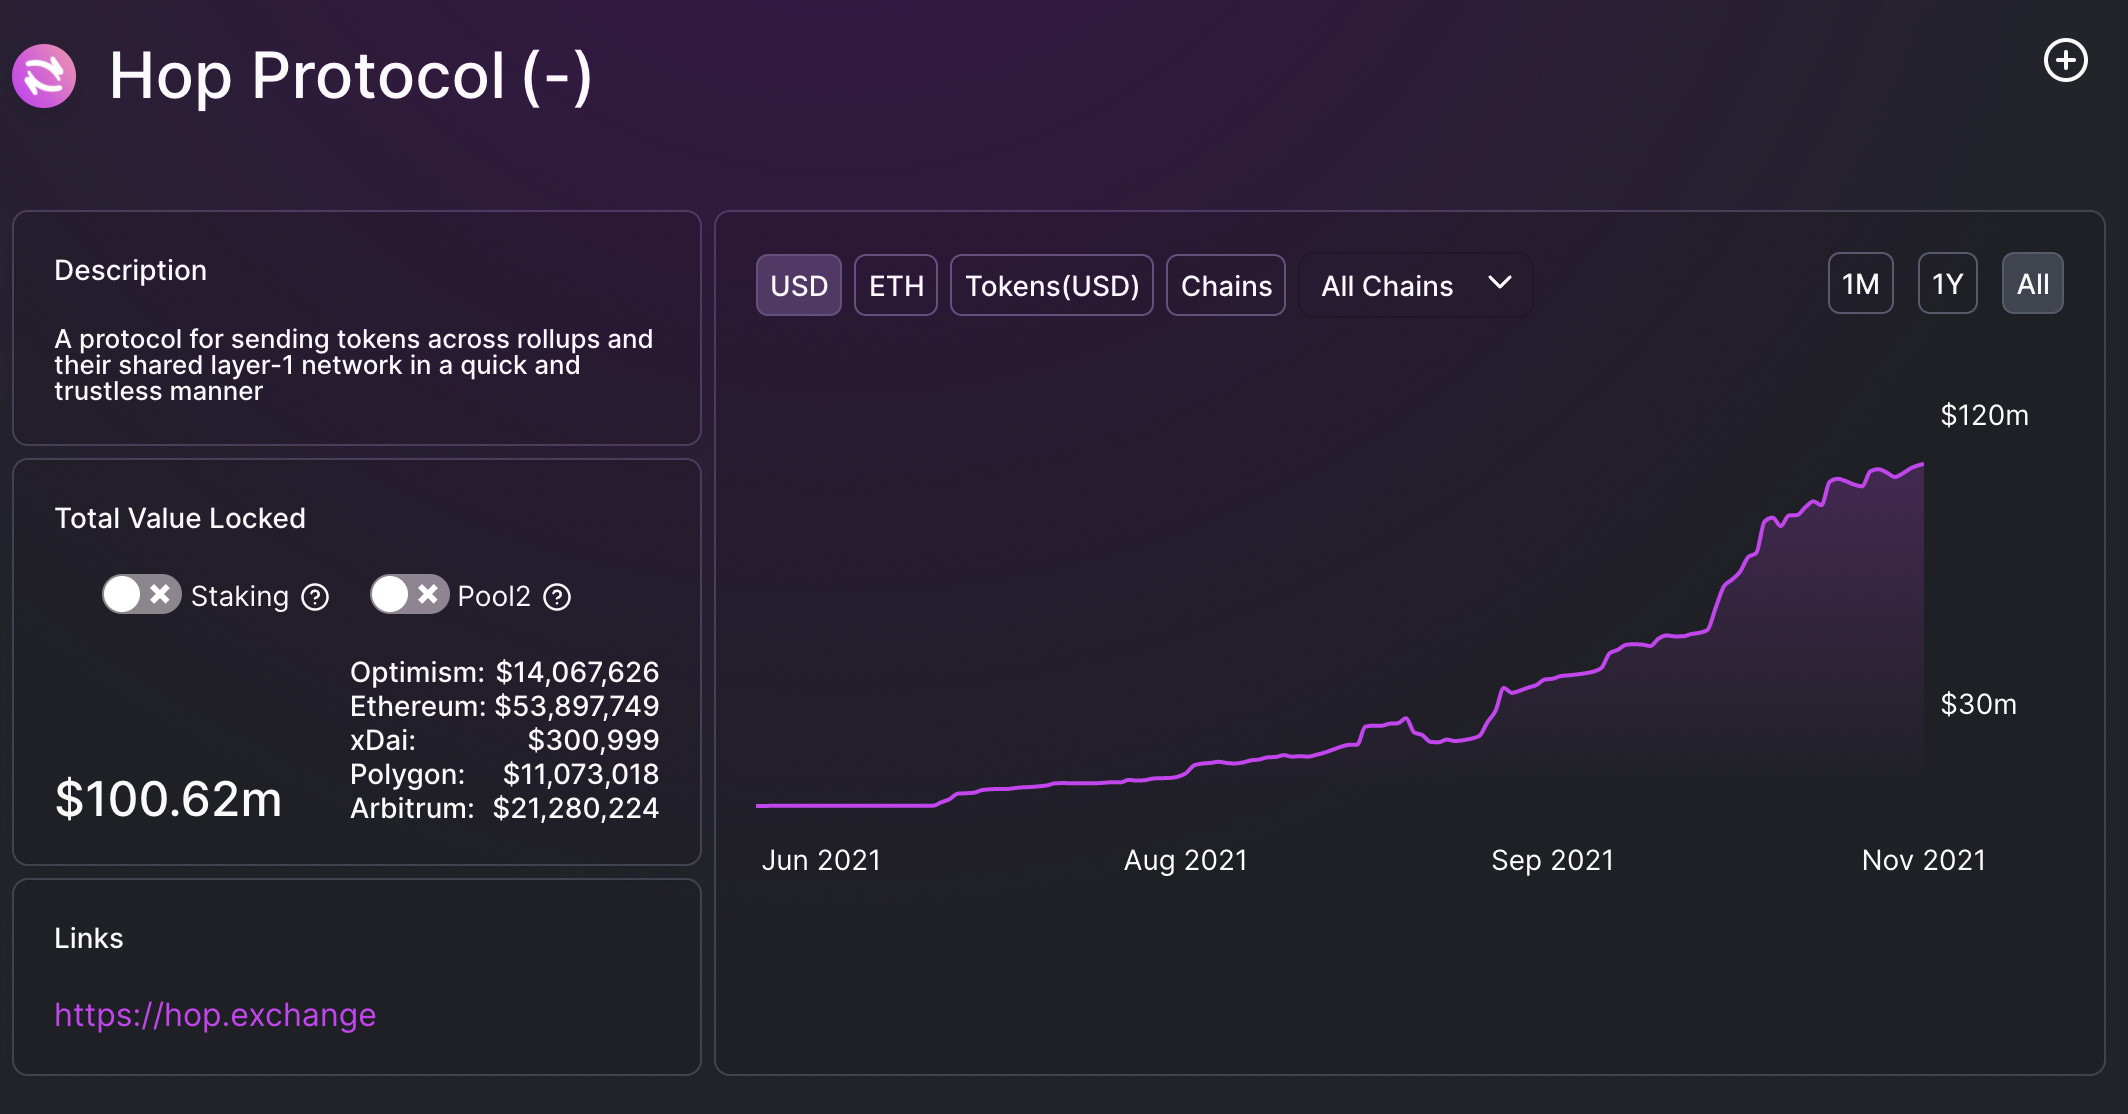
Task: Set chart range to 1M
Action: coord(1860,284)
